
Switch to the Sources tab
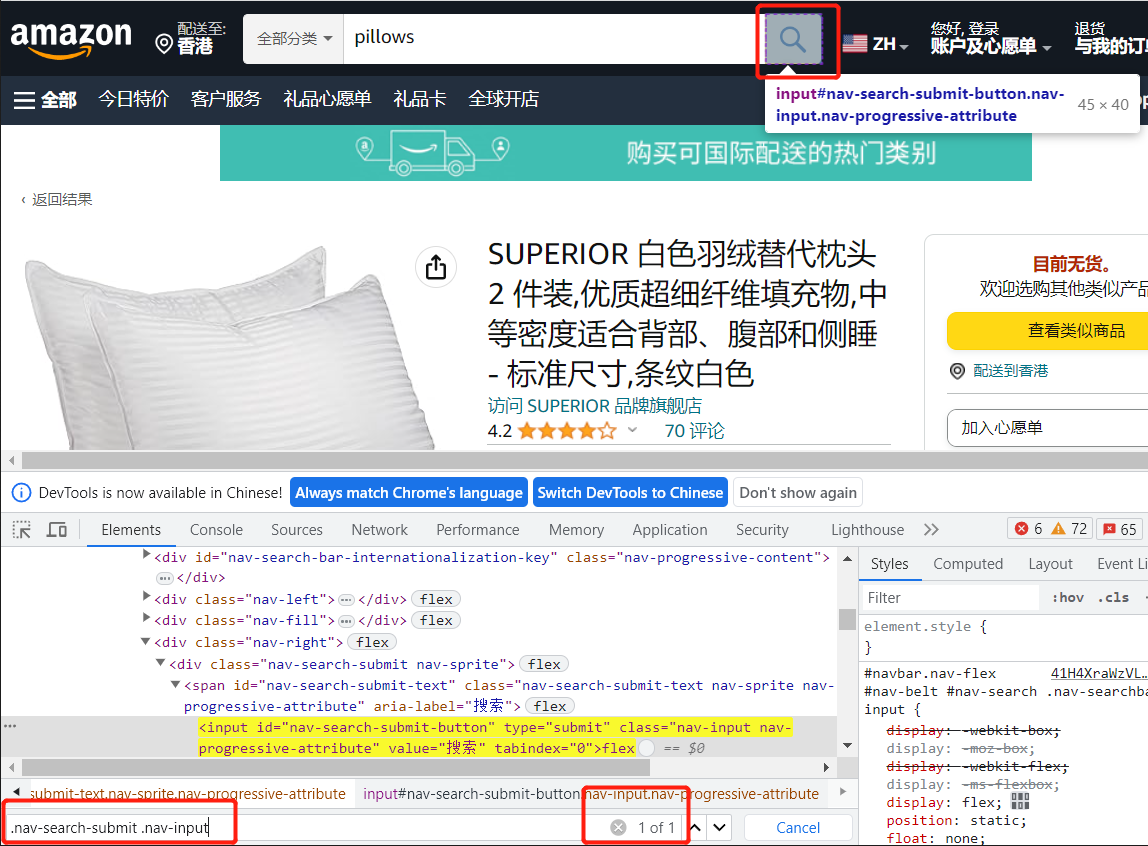pos(297,530)
